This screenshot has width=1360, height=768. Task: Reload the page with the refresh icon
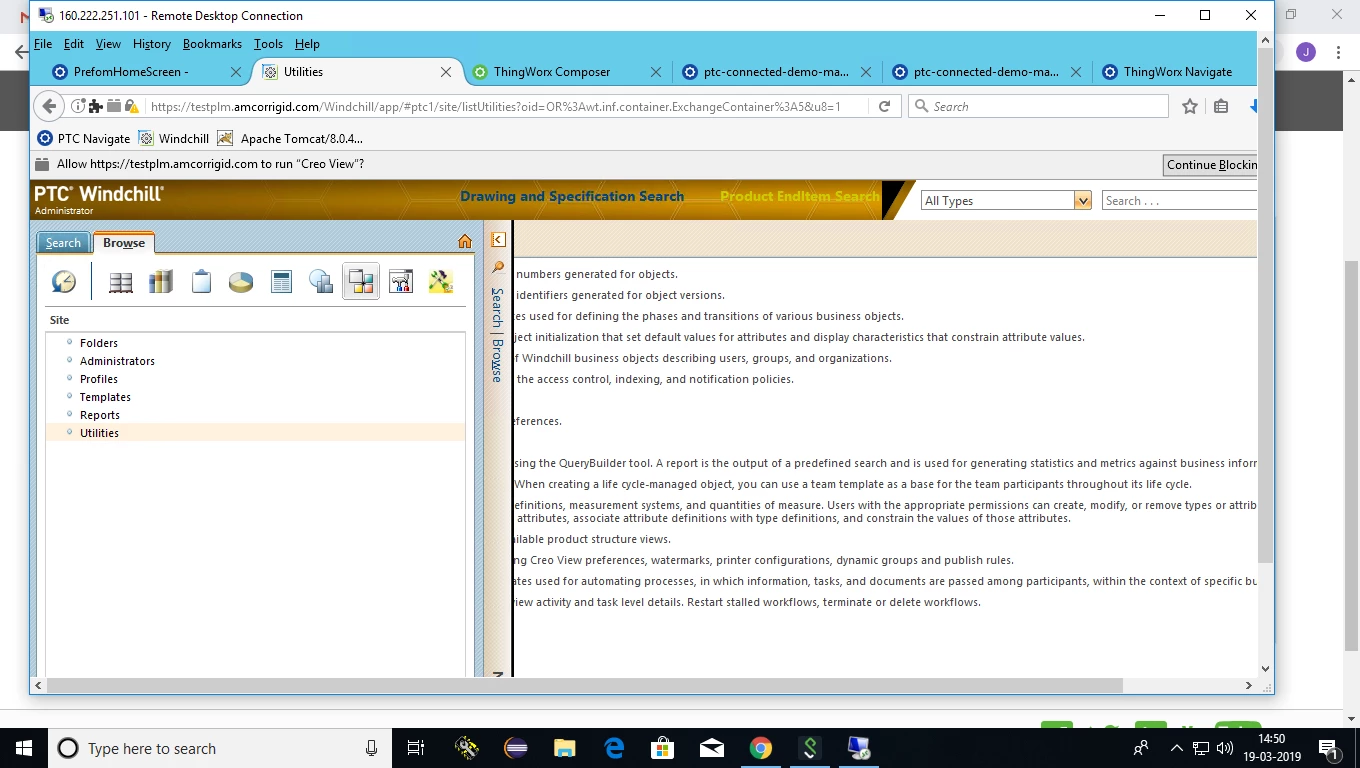pyautogui.click(x=884, y=106)
